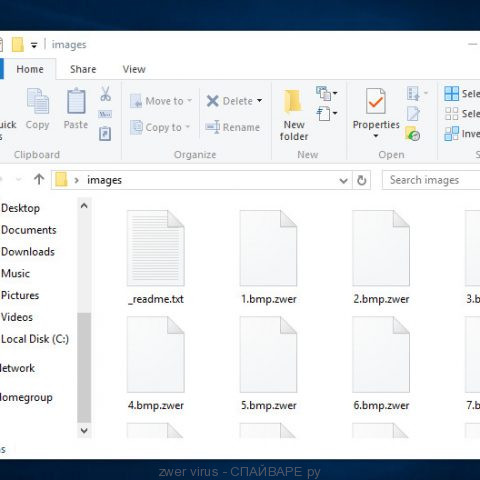Click the History icon in Open group
The image size is (480, 480).
413,133
